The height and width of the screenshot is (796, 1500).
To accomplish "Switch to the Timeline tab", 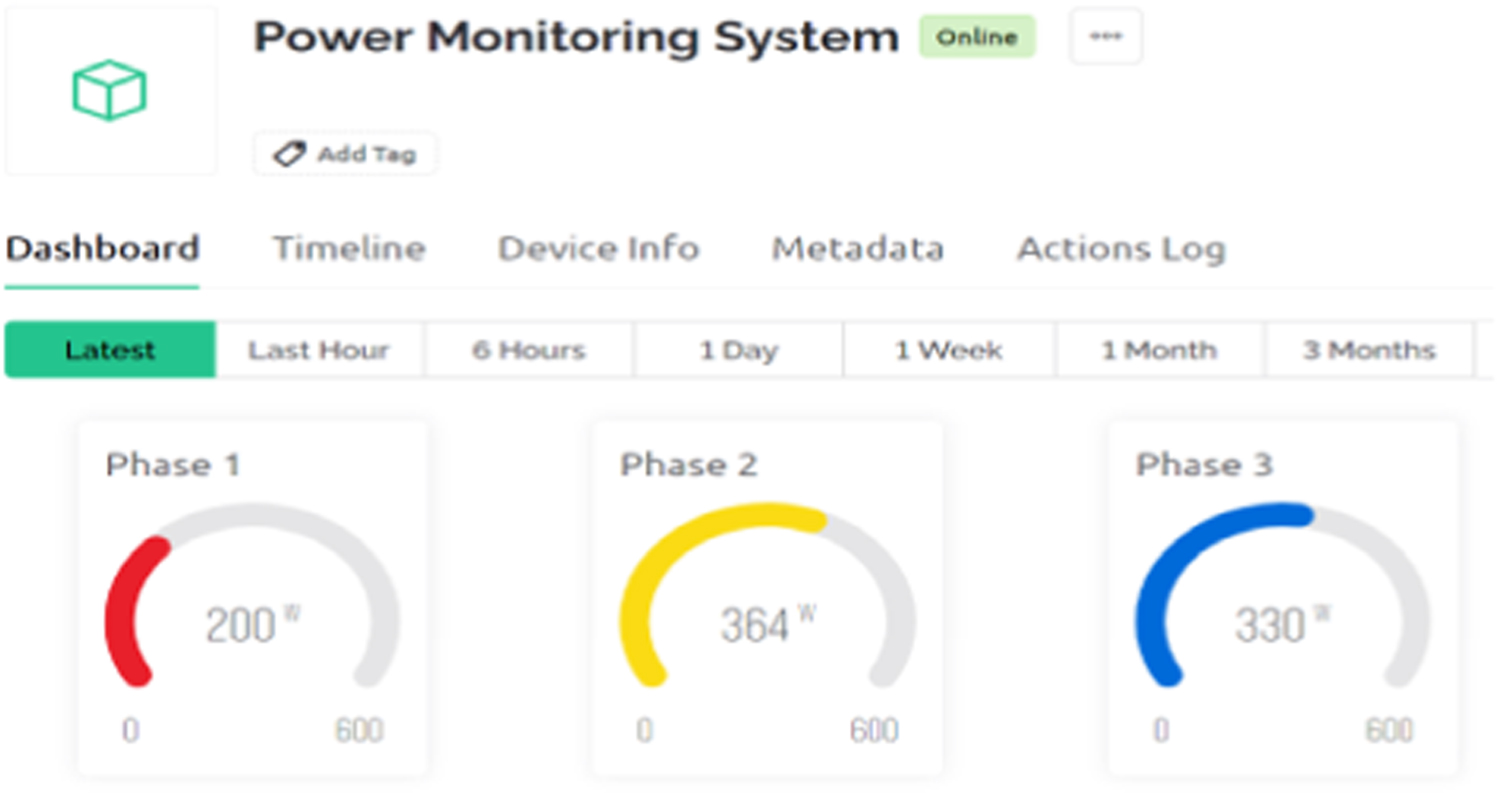I will tap(348, 248).
